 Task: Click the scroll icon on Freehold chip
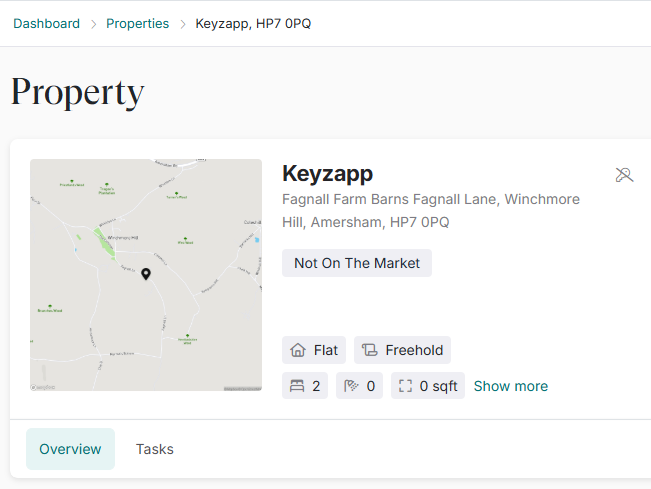pyautogui.click(x=369, y=350)
